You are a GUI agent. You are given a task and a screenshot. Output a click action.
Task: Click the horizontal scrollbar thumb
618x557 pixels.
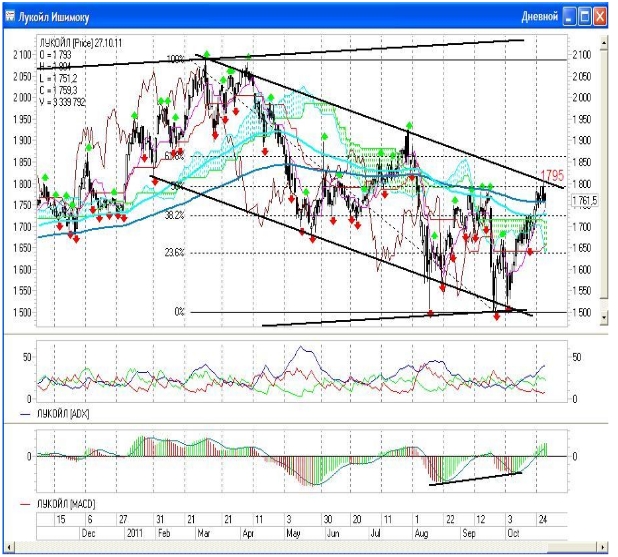[571, 547]
